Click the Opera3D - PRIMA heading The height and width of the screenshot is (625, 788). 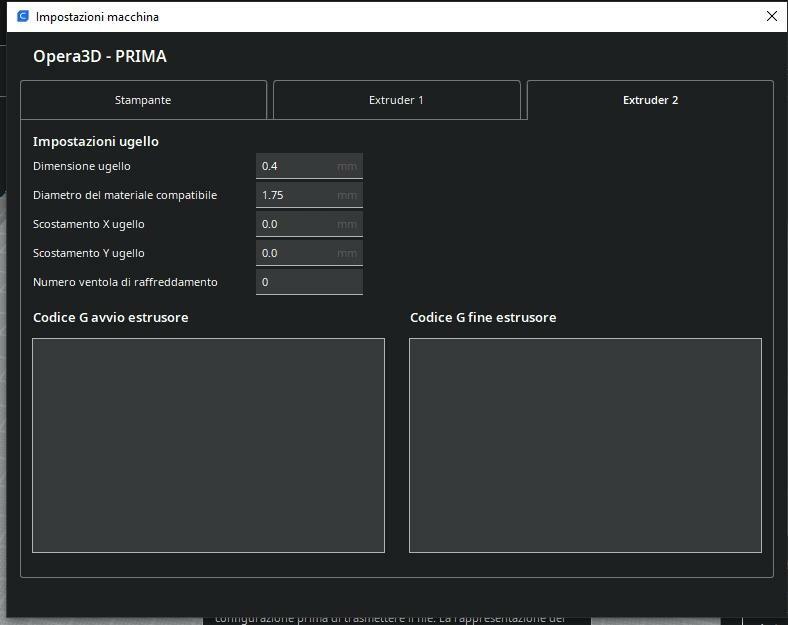click(x=100, y=56)
